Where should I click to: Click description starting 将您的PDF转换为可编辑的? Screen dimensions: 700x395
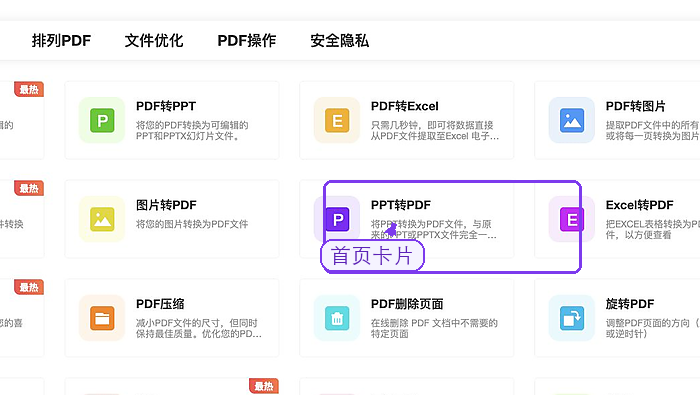(x=192, y=130)
